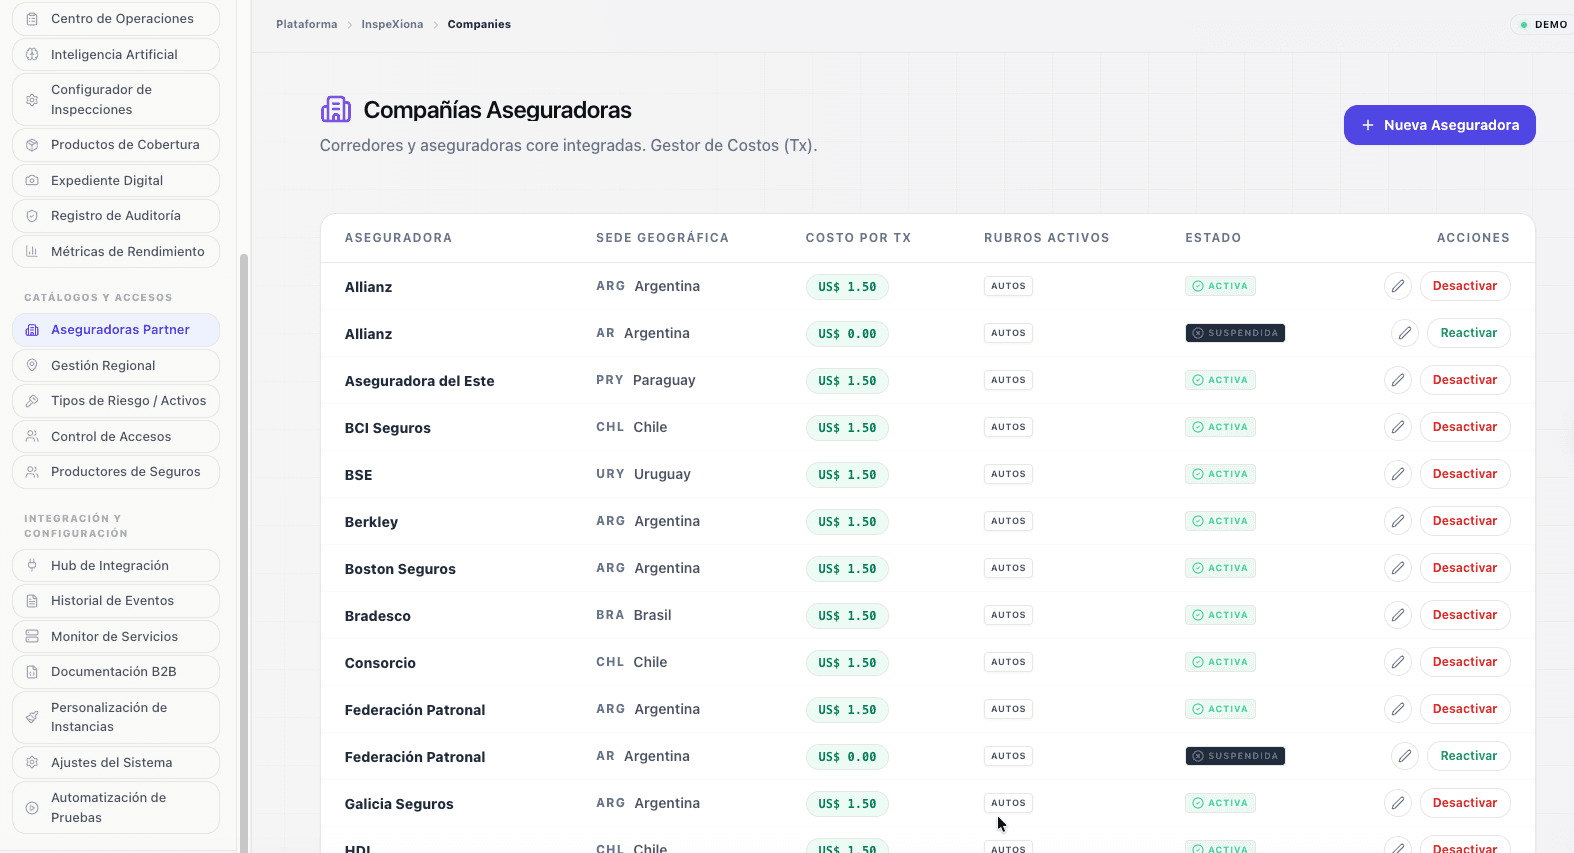Open the Consorcio edit pencil icon
The height and width of the screenshot is (853, 1574).
[1398, 662]
